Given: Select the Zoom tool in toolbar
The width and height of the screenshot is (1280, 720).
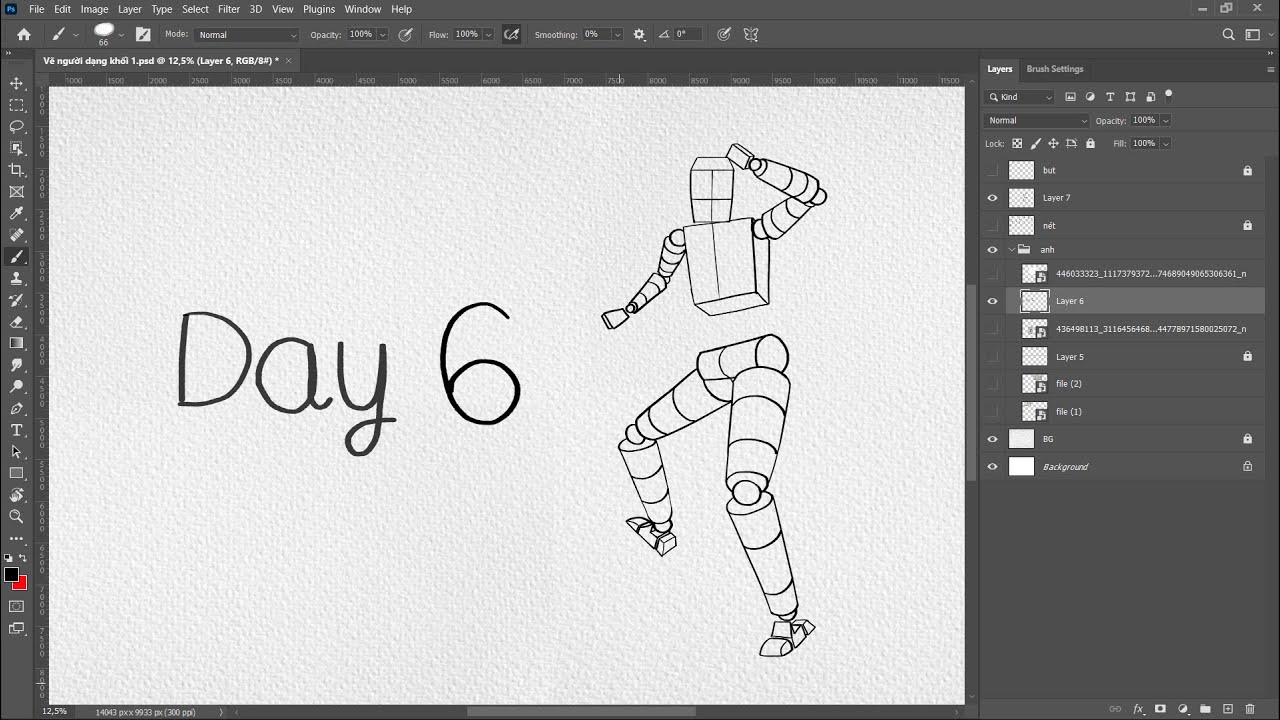Looking at the screenshot, I should [16, 516].
